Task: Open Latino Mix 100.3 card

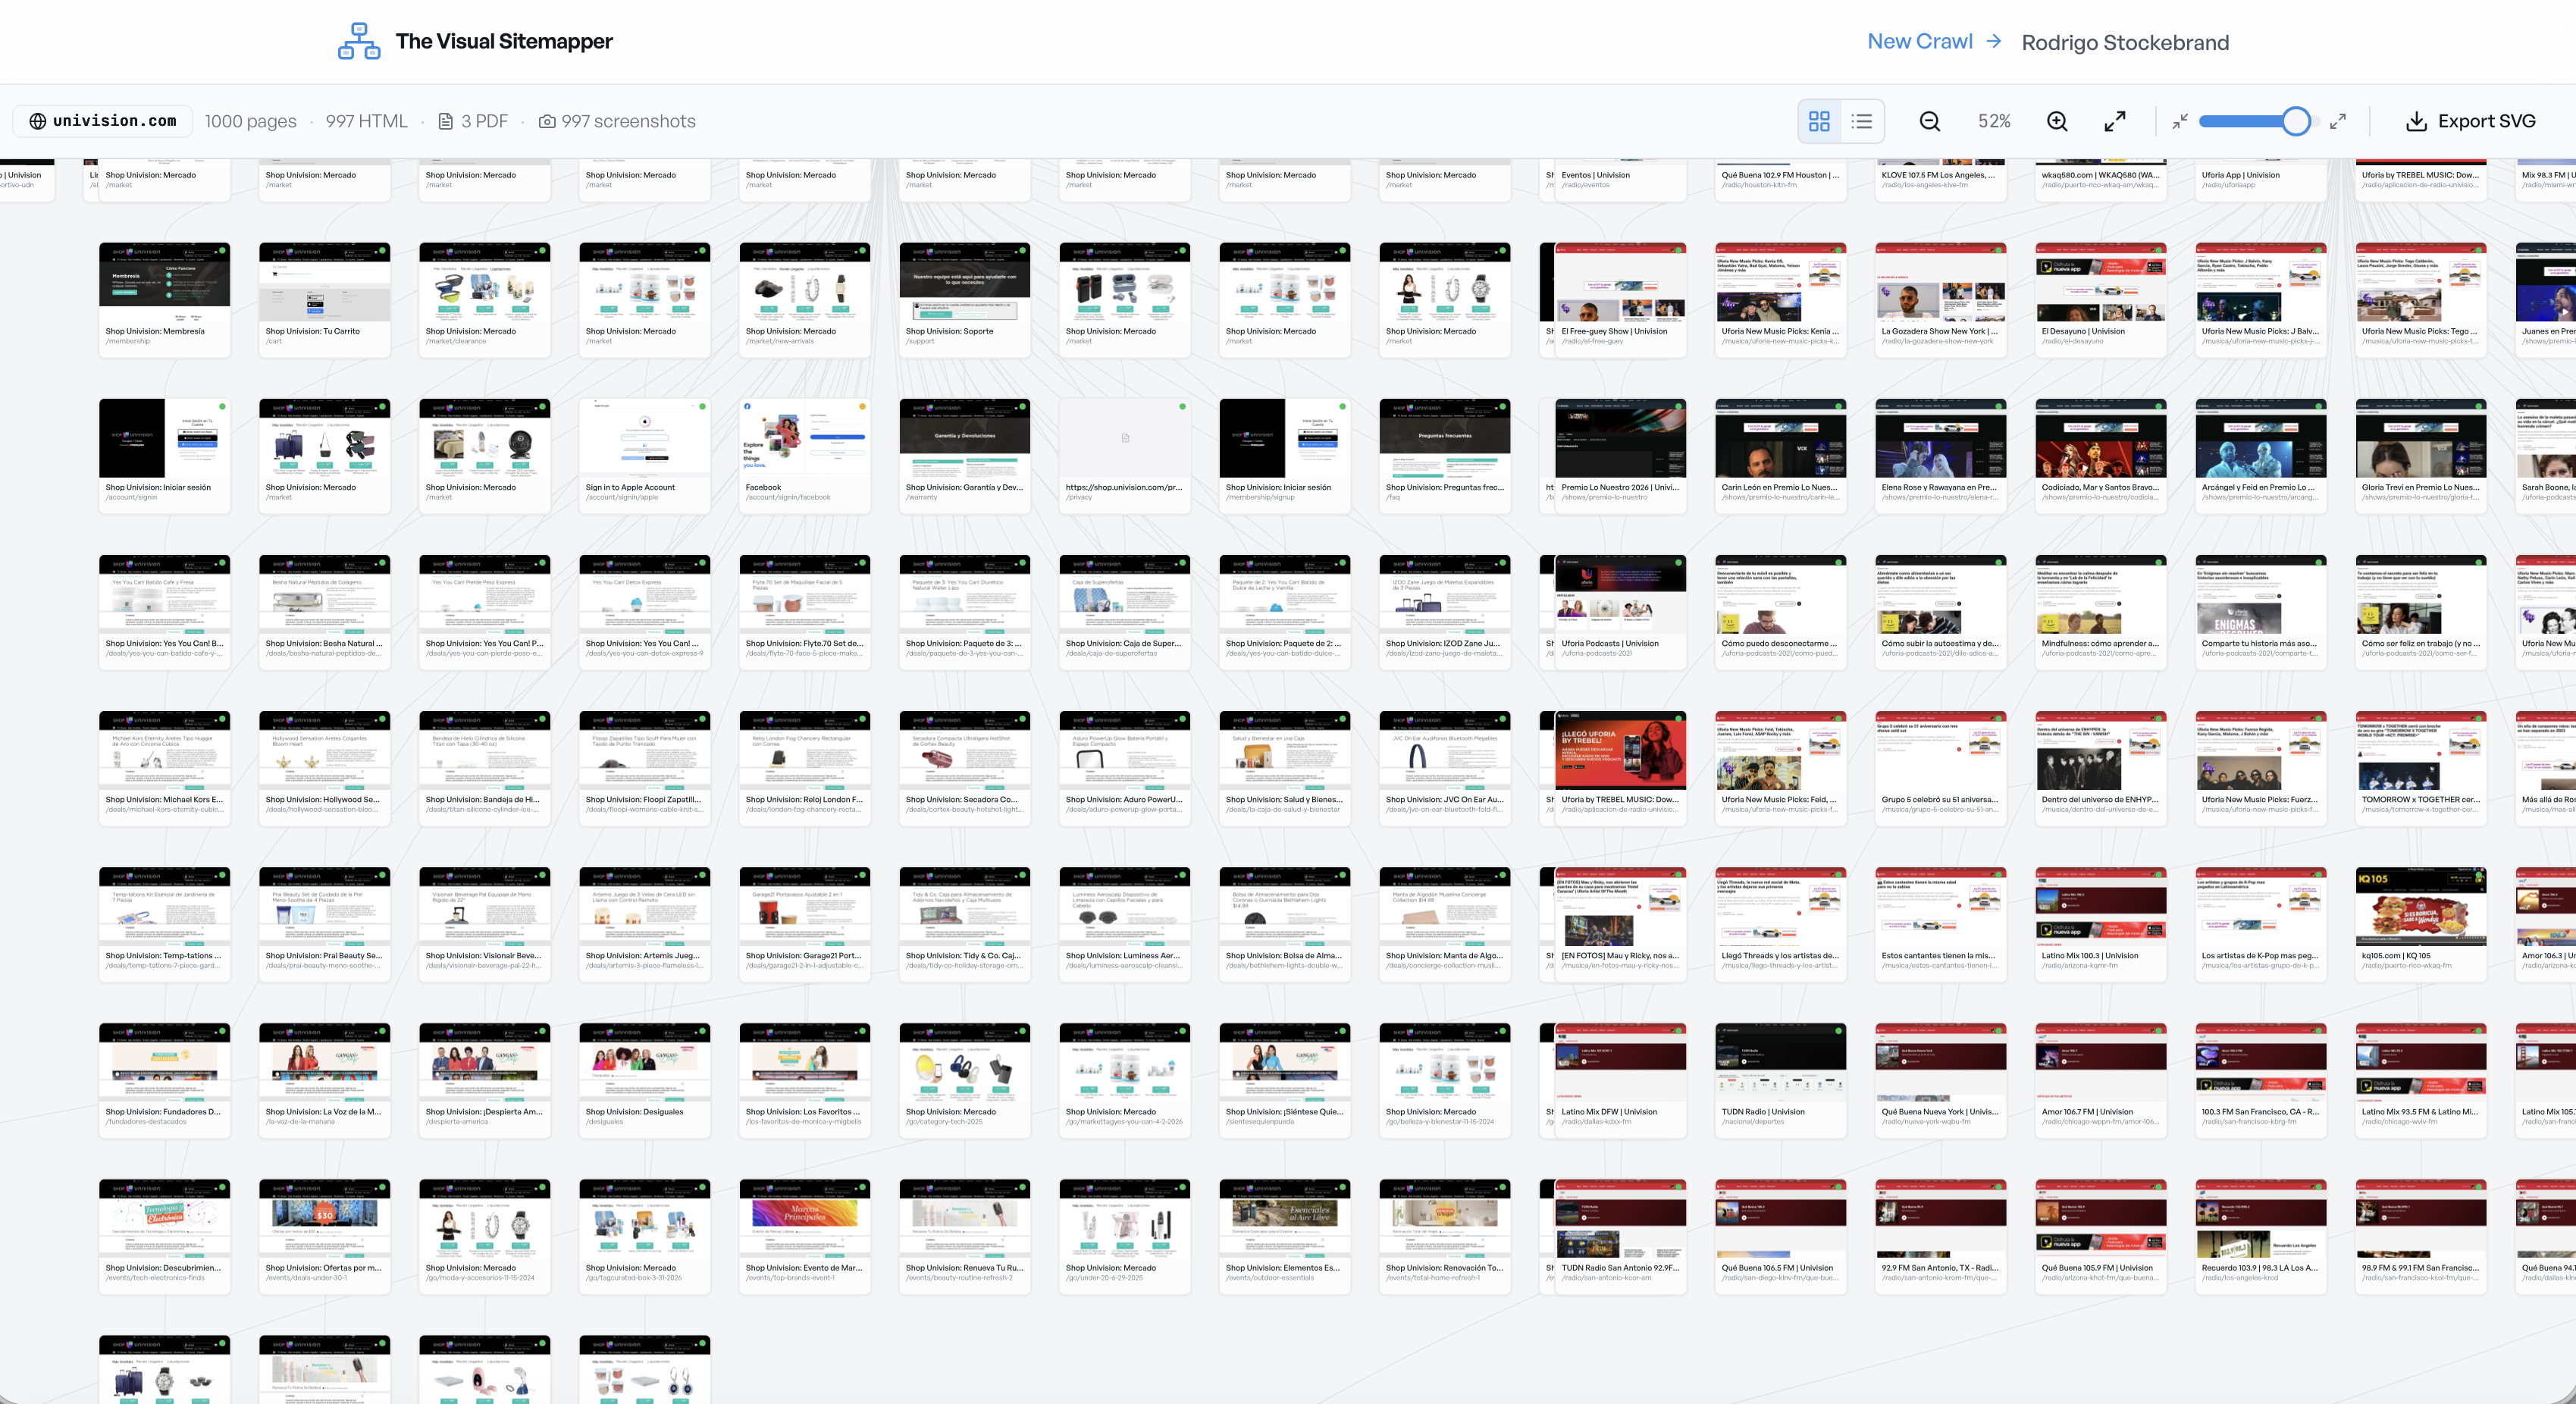Action: coord(2101,924)
